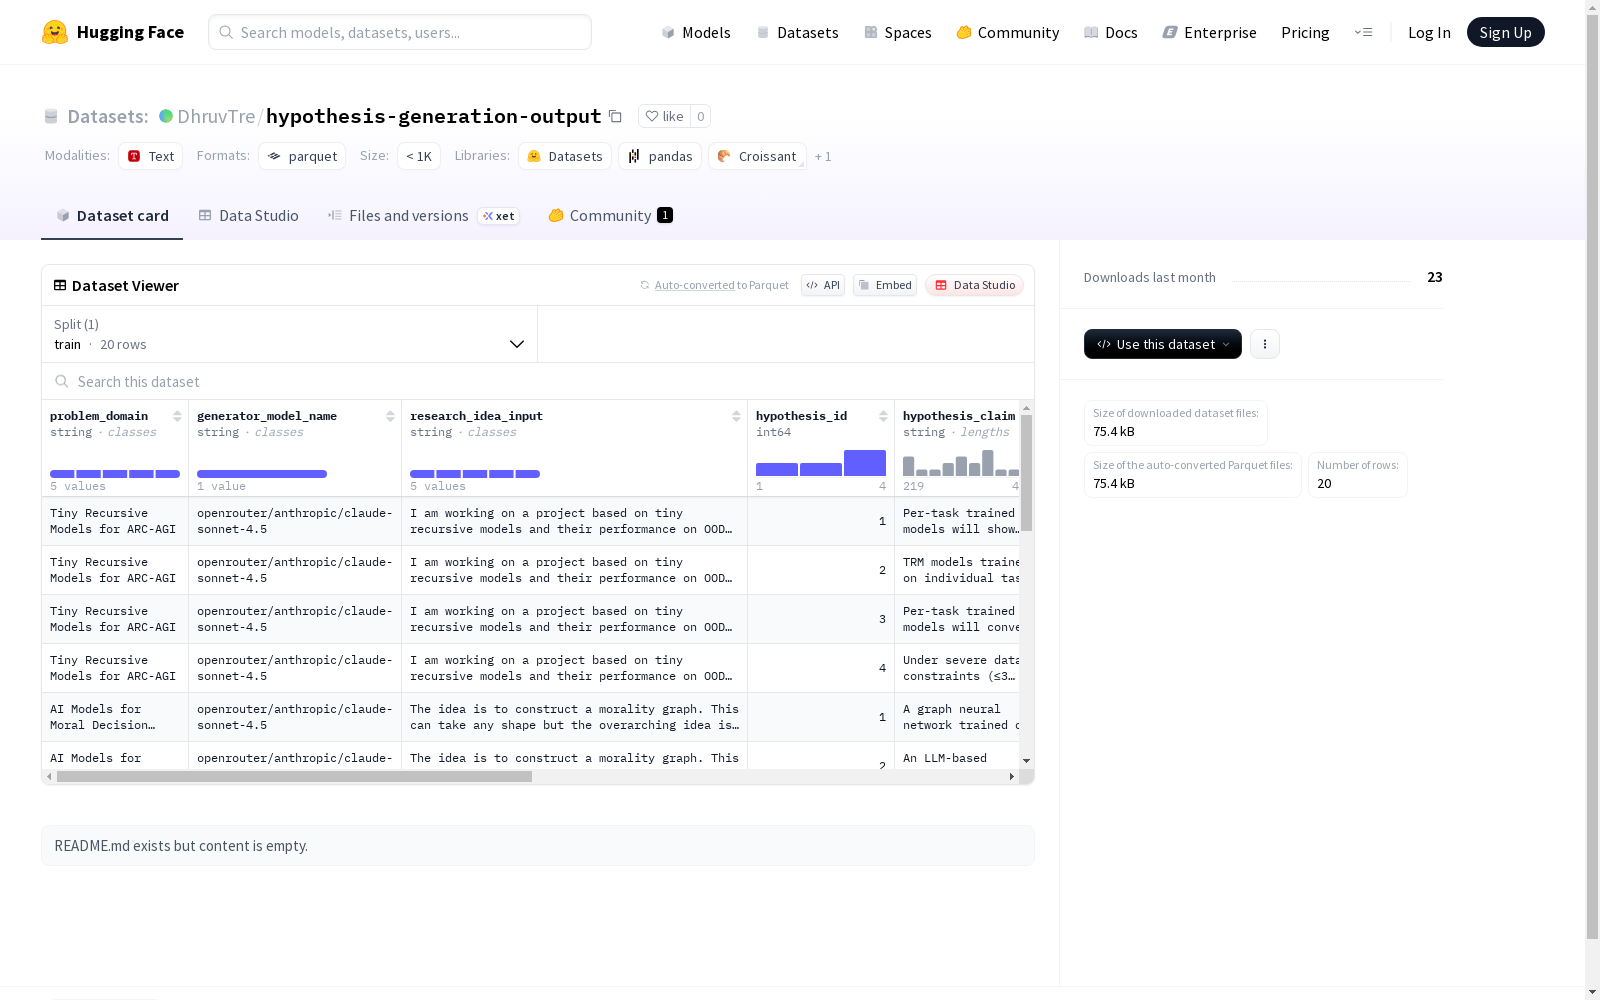Click the < 1K size tag
This screenshot has width=1600, height=1000.
coord(419,156)
